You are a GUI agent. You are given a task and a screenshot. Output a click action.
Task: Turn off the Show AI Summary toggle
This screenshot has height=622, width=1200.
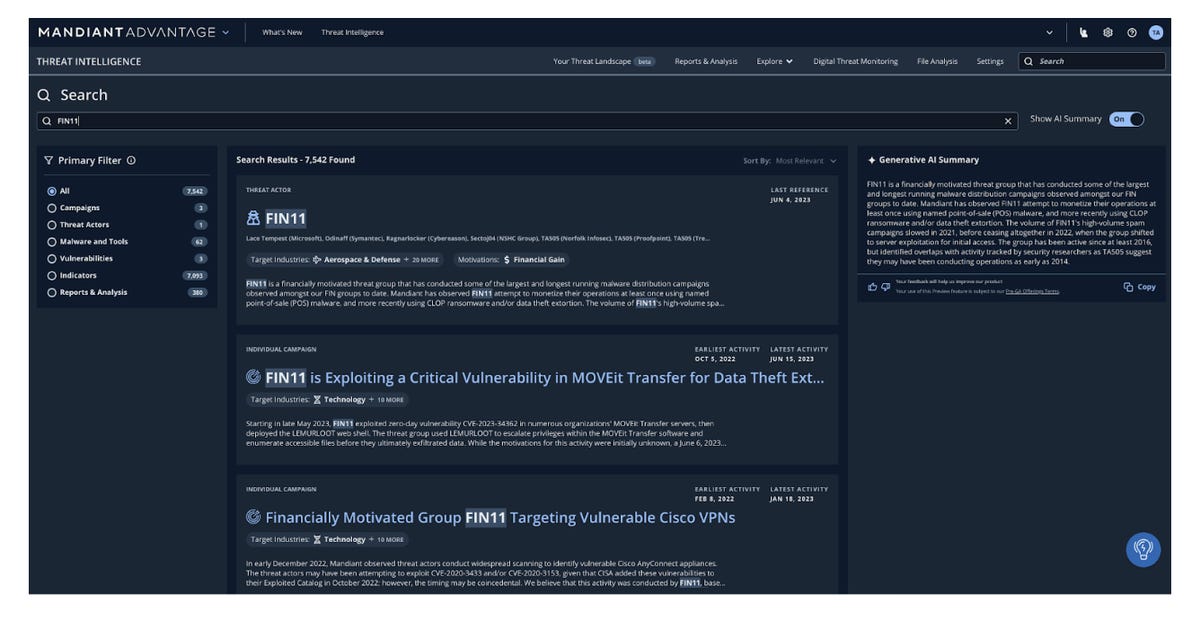click(x=1126, y=119)
